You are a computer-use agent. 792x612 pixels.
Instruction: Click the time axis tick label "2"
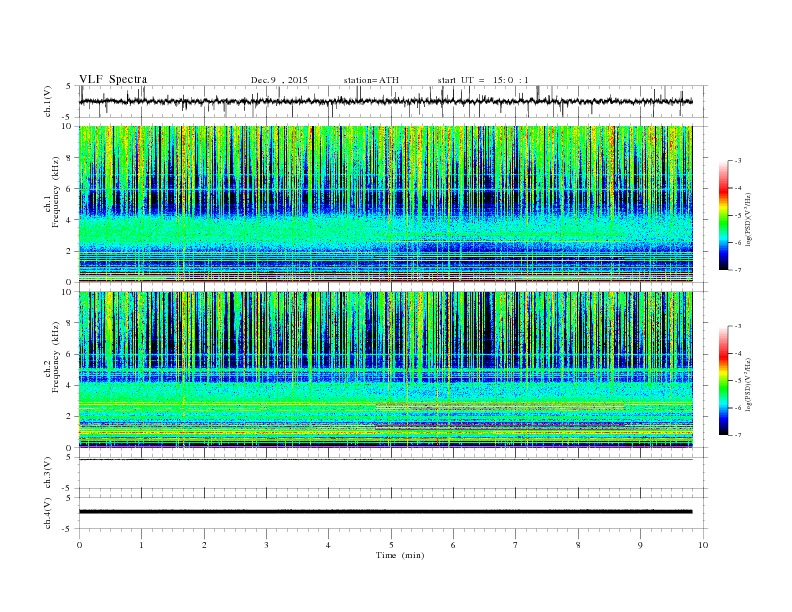tap(204, 545)
